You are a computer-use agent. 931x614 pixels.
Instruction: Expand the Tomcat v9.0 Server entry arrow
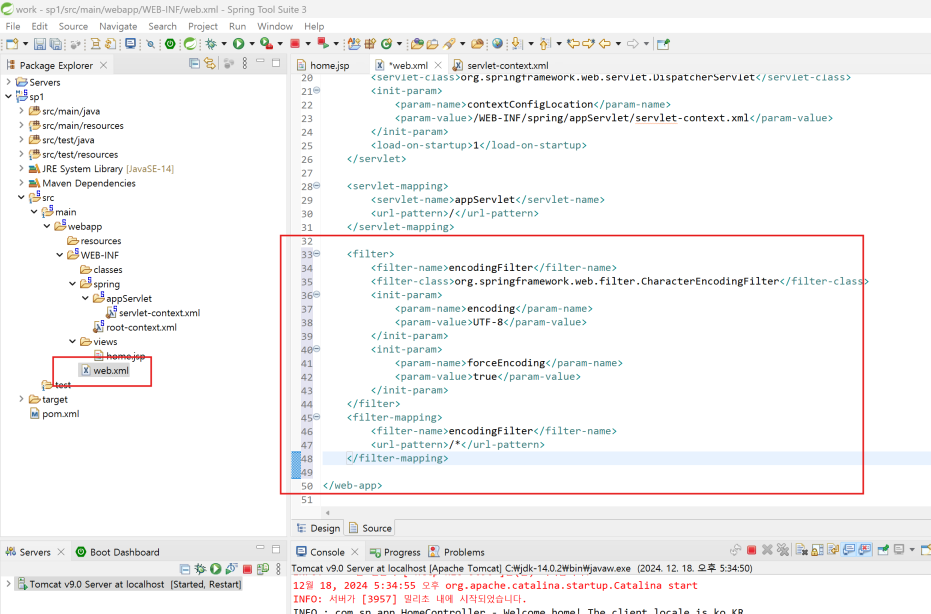8,584
